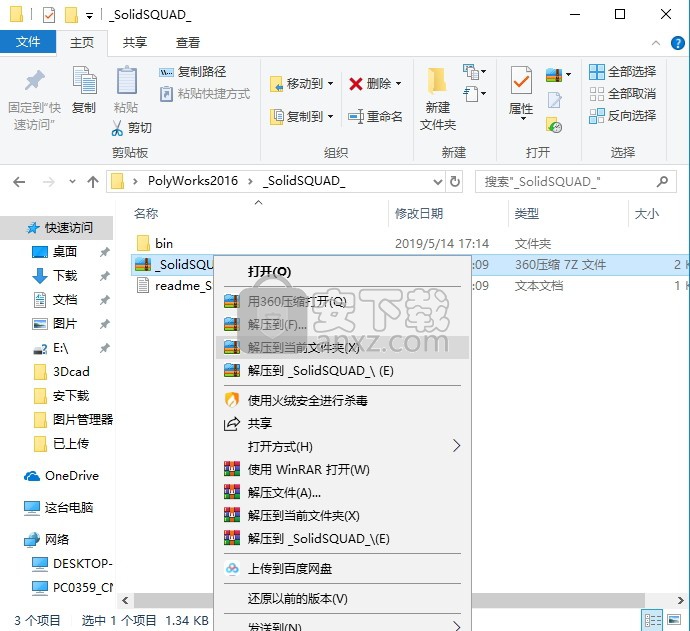
Task: Open the New item dropdown icon
Action: [474, 72]
